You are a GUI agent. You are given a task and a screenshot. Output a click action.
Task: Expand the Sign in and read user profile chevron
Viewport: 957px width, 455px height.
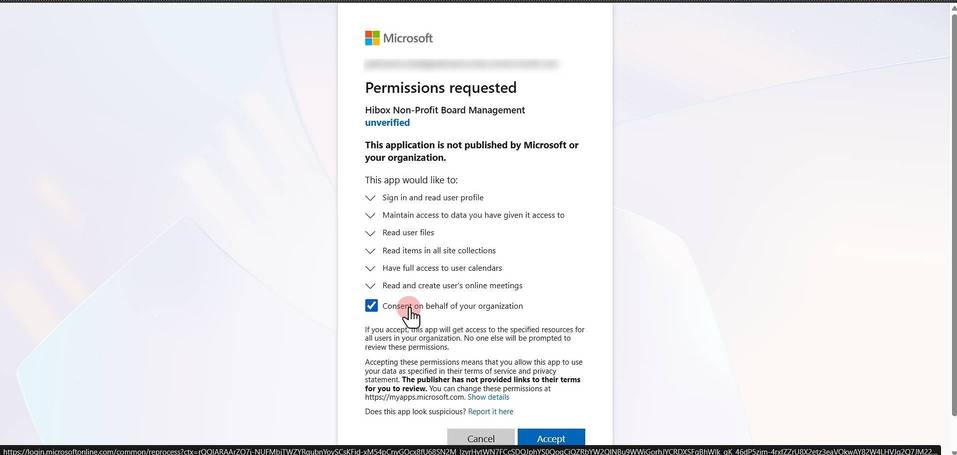click(370, 198)
